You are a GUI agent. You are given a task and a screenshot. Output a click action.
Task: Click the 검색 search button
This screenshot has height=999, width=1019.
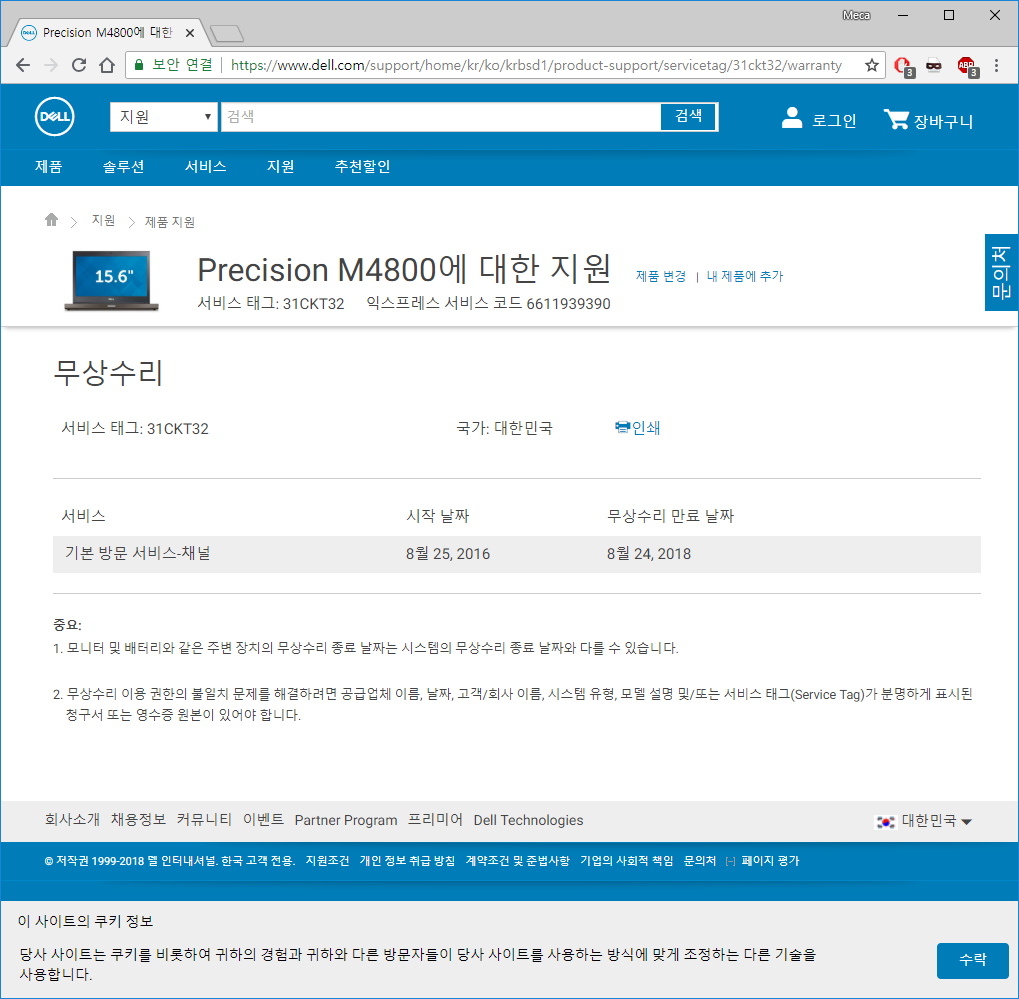688,116
